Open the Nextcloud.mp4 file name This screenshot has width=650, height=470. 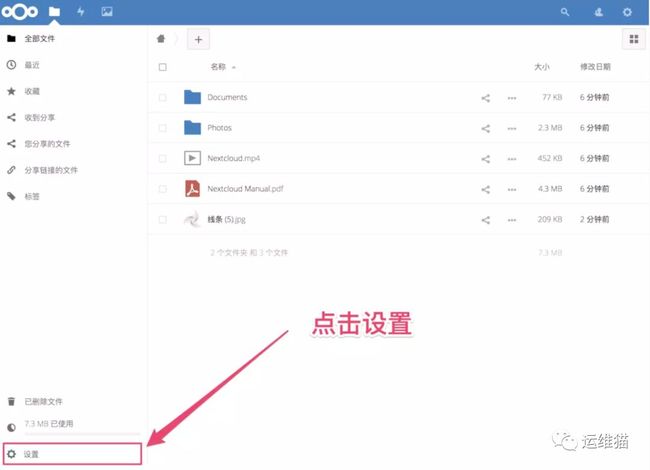click(234, 158)
